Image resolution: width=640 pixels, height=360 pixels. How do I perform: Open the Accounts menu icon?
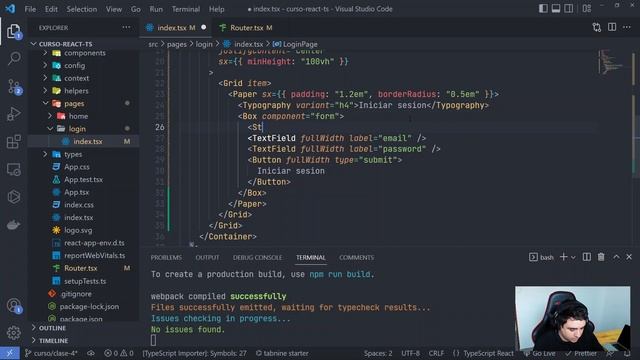click(x=14, y=305)
